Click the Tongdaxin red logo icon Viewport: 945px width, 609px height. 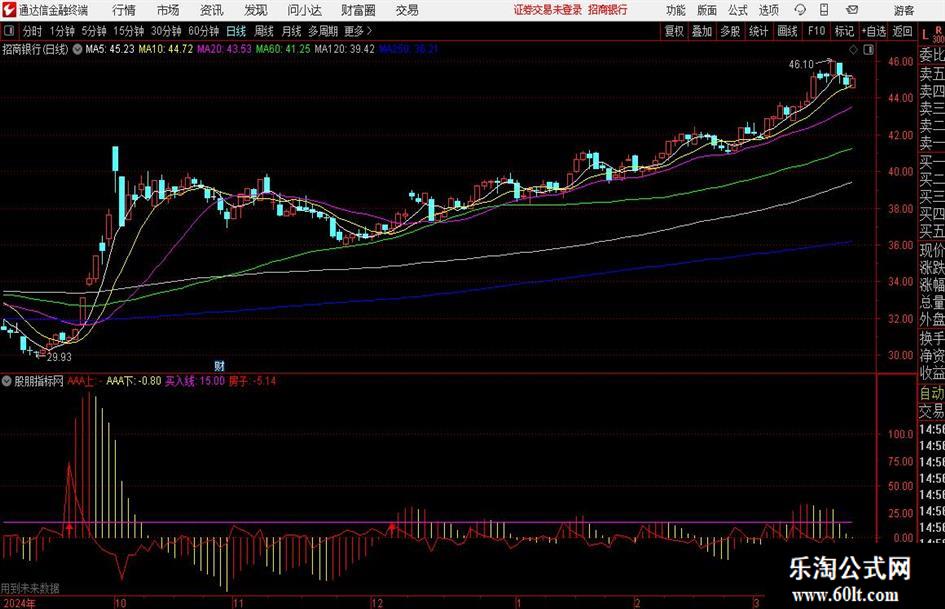click(9, 10)
